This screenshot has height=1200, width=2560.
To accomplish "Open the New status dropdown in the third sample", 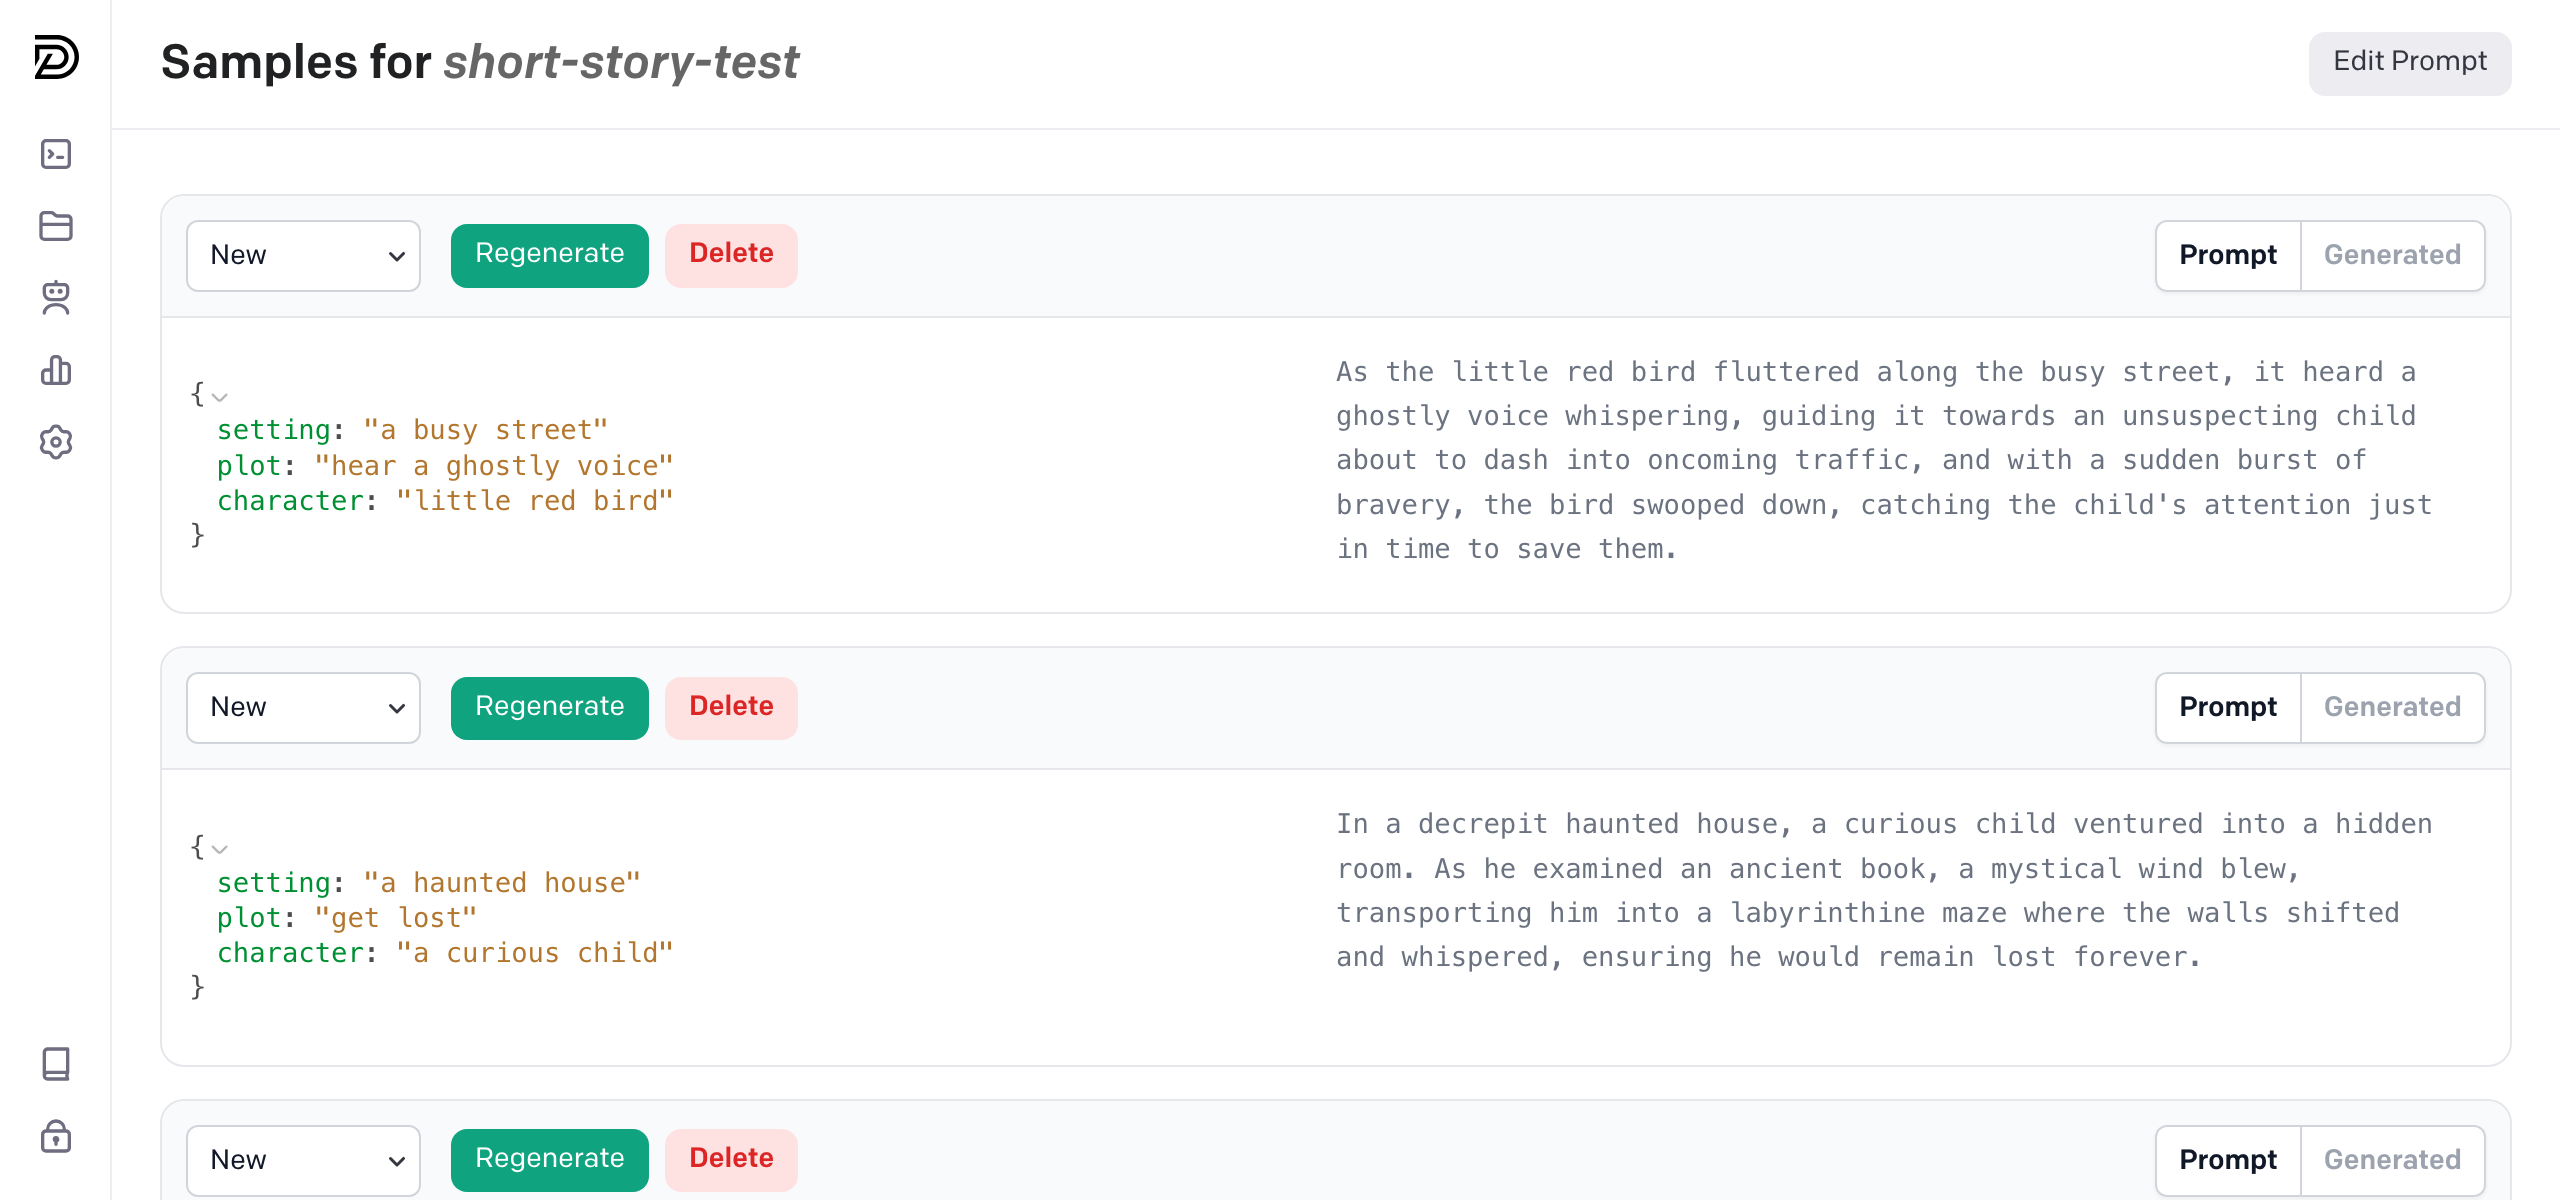I will (303, 1160).
